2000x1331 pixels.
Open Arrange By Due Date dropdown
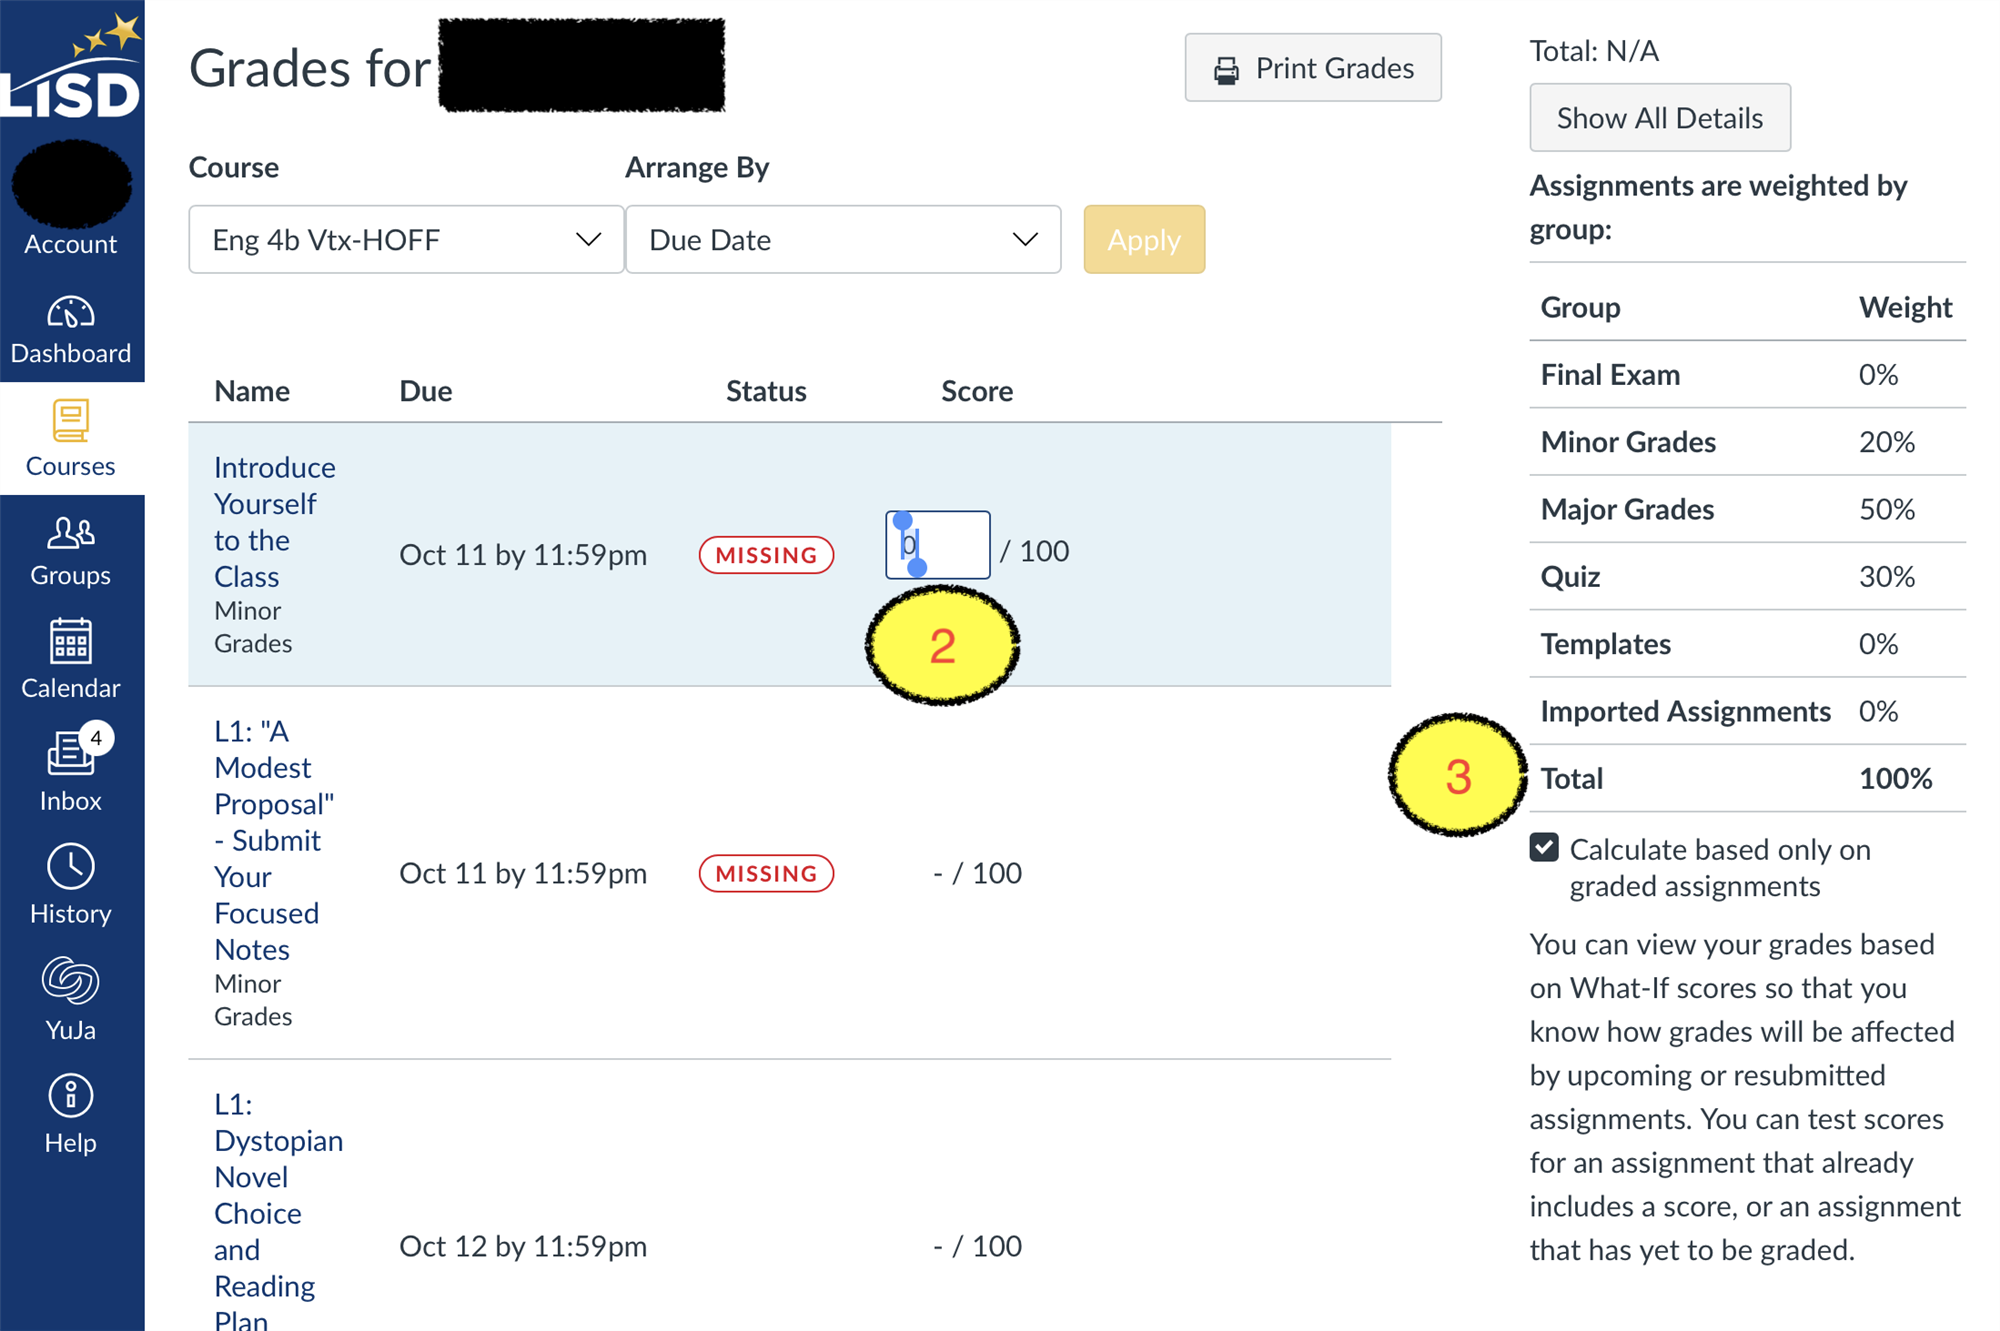tap(843, 240)
